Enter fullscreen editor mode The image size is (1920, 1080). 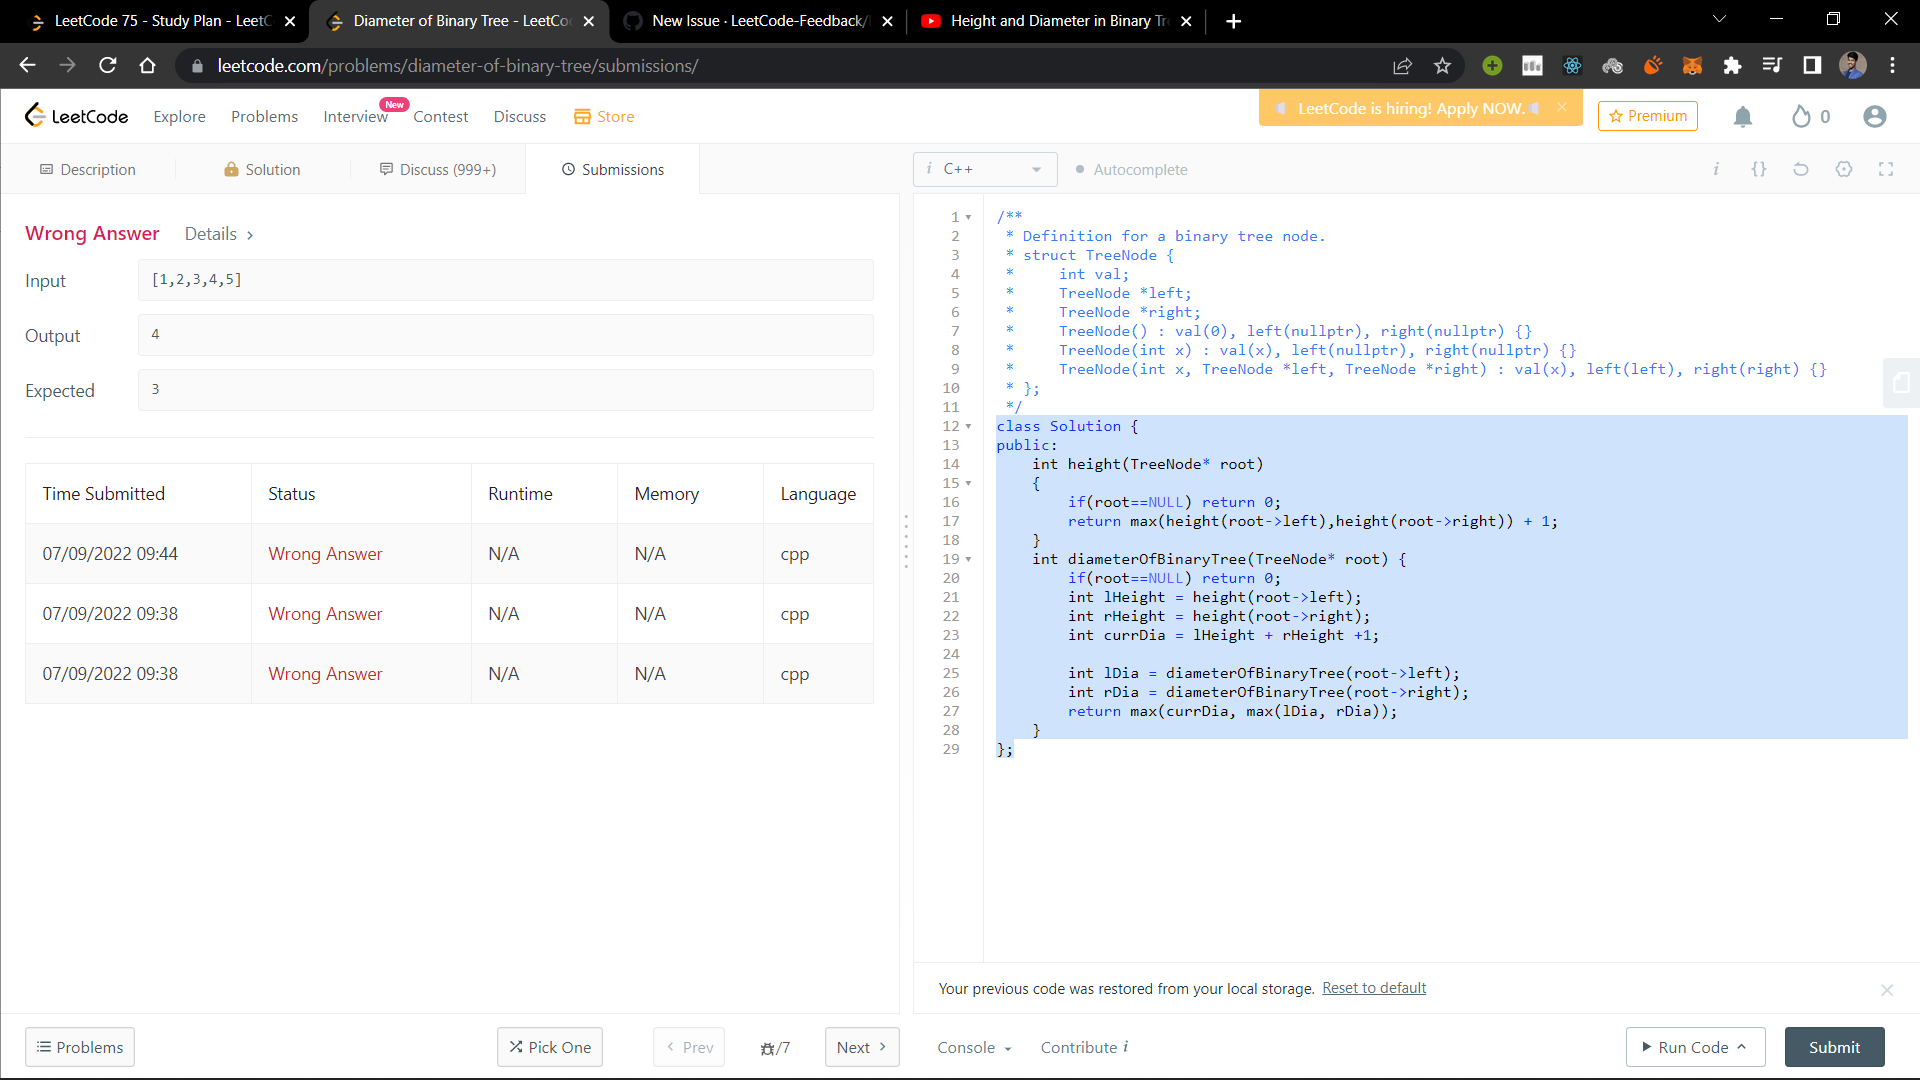click(x=1886, y=169)
